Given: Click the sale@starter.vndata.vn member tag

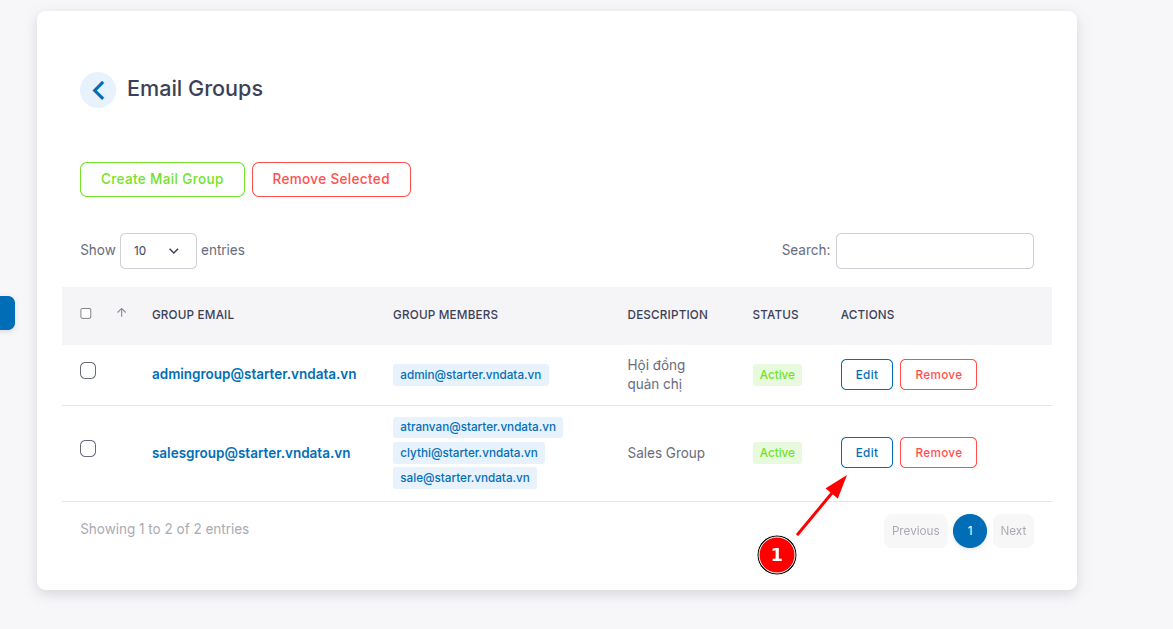Looking at the screenshot, I should (465, 478).
